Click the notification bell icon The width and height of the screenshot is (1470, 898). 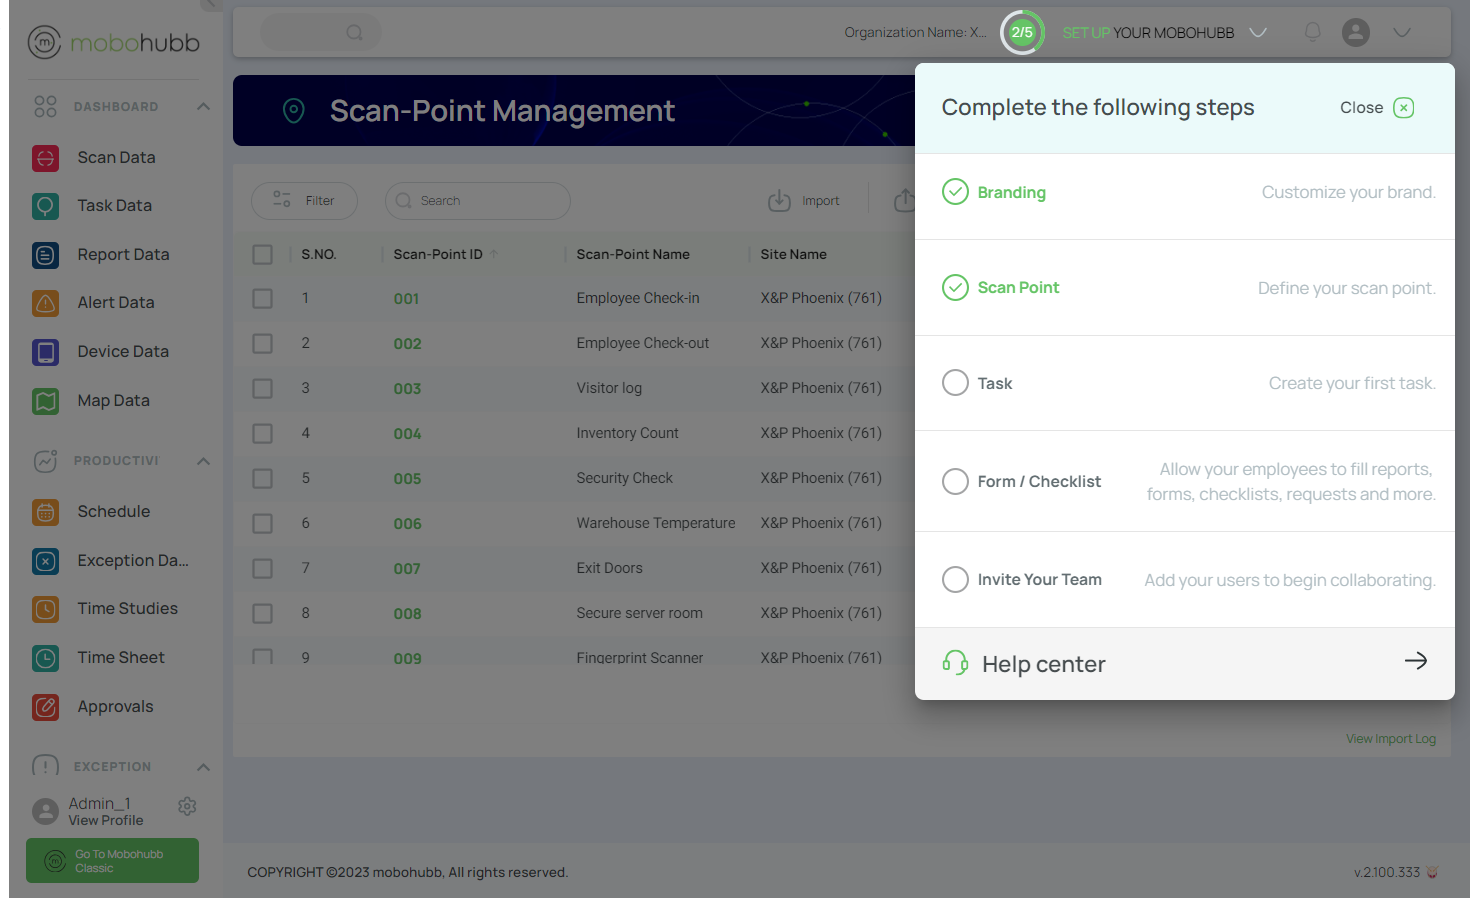click(1312, 32)
